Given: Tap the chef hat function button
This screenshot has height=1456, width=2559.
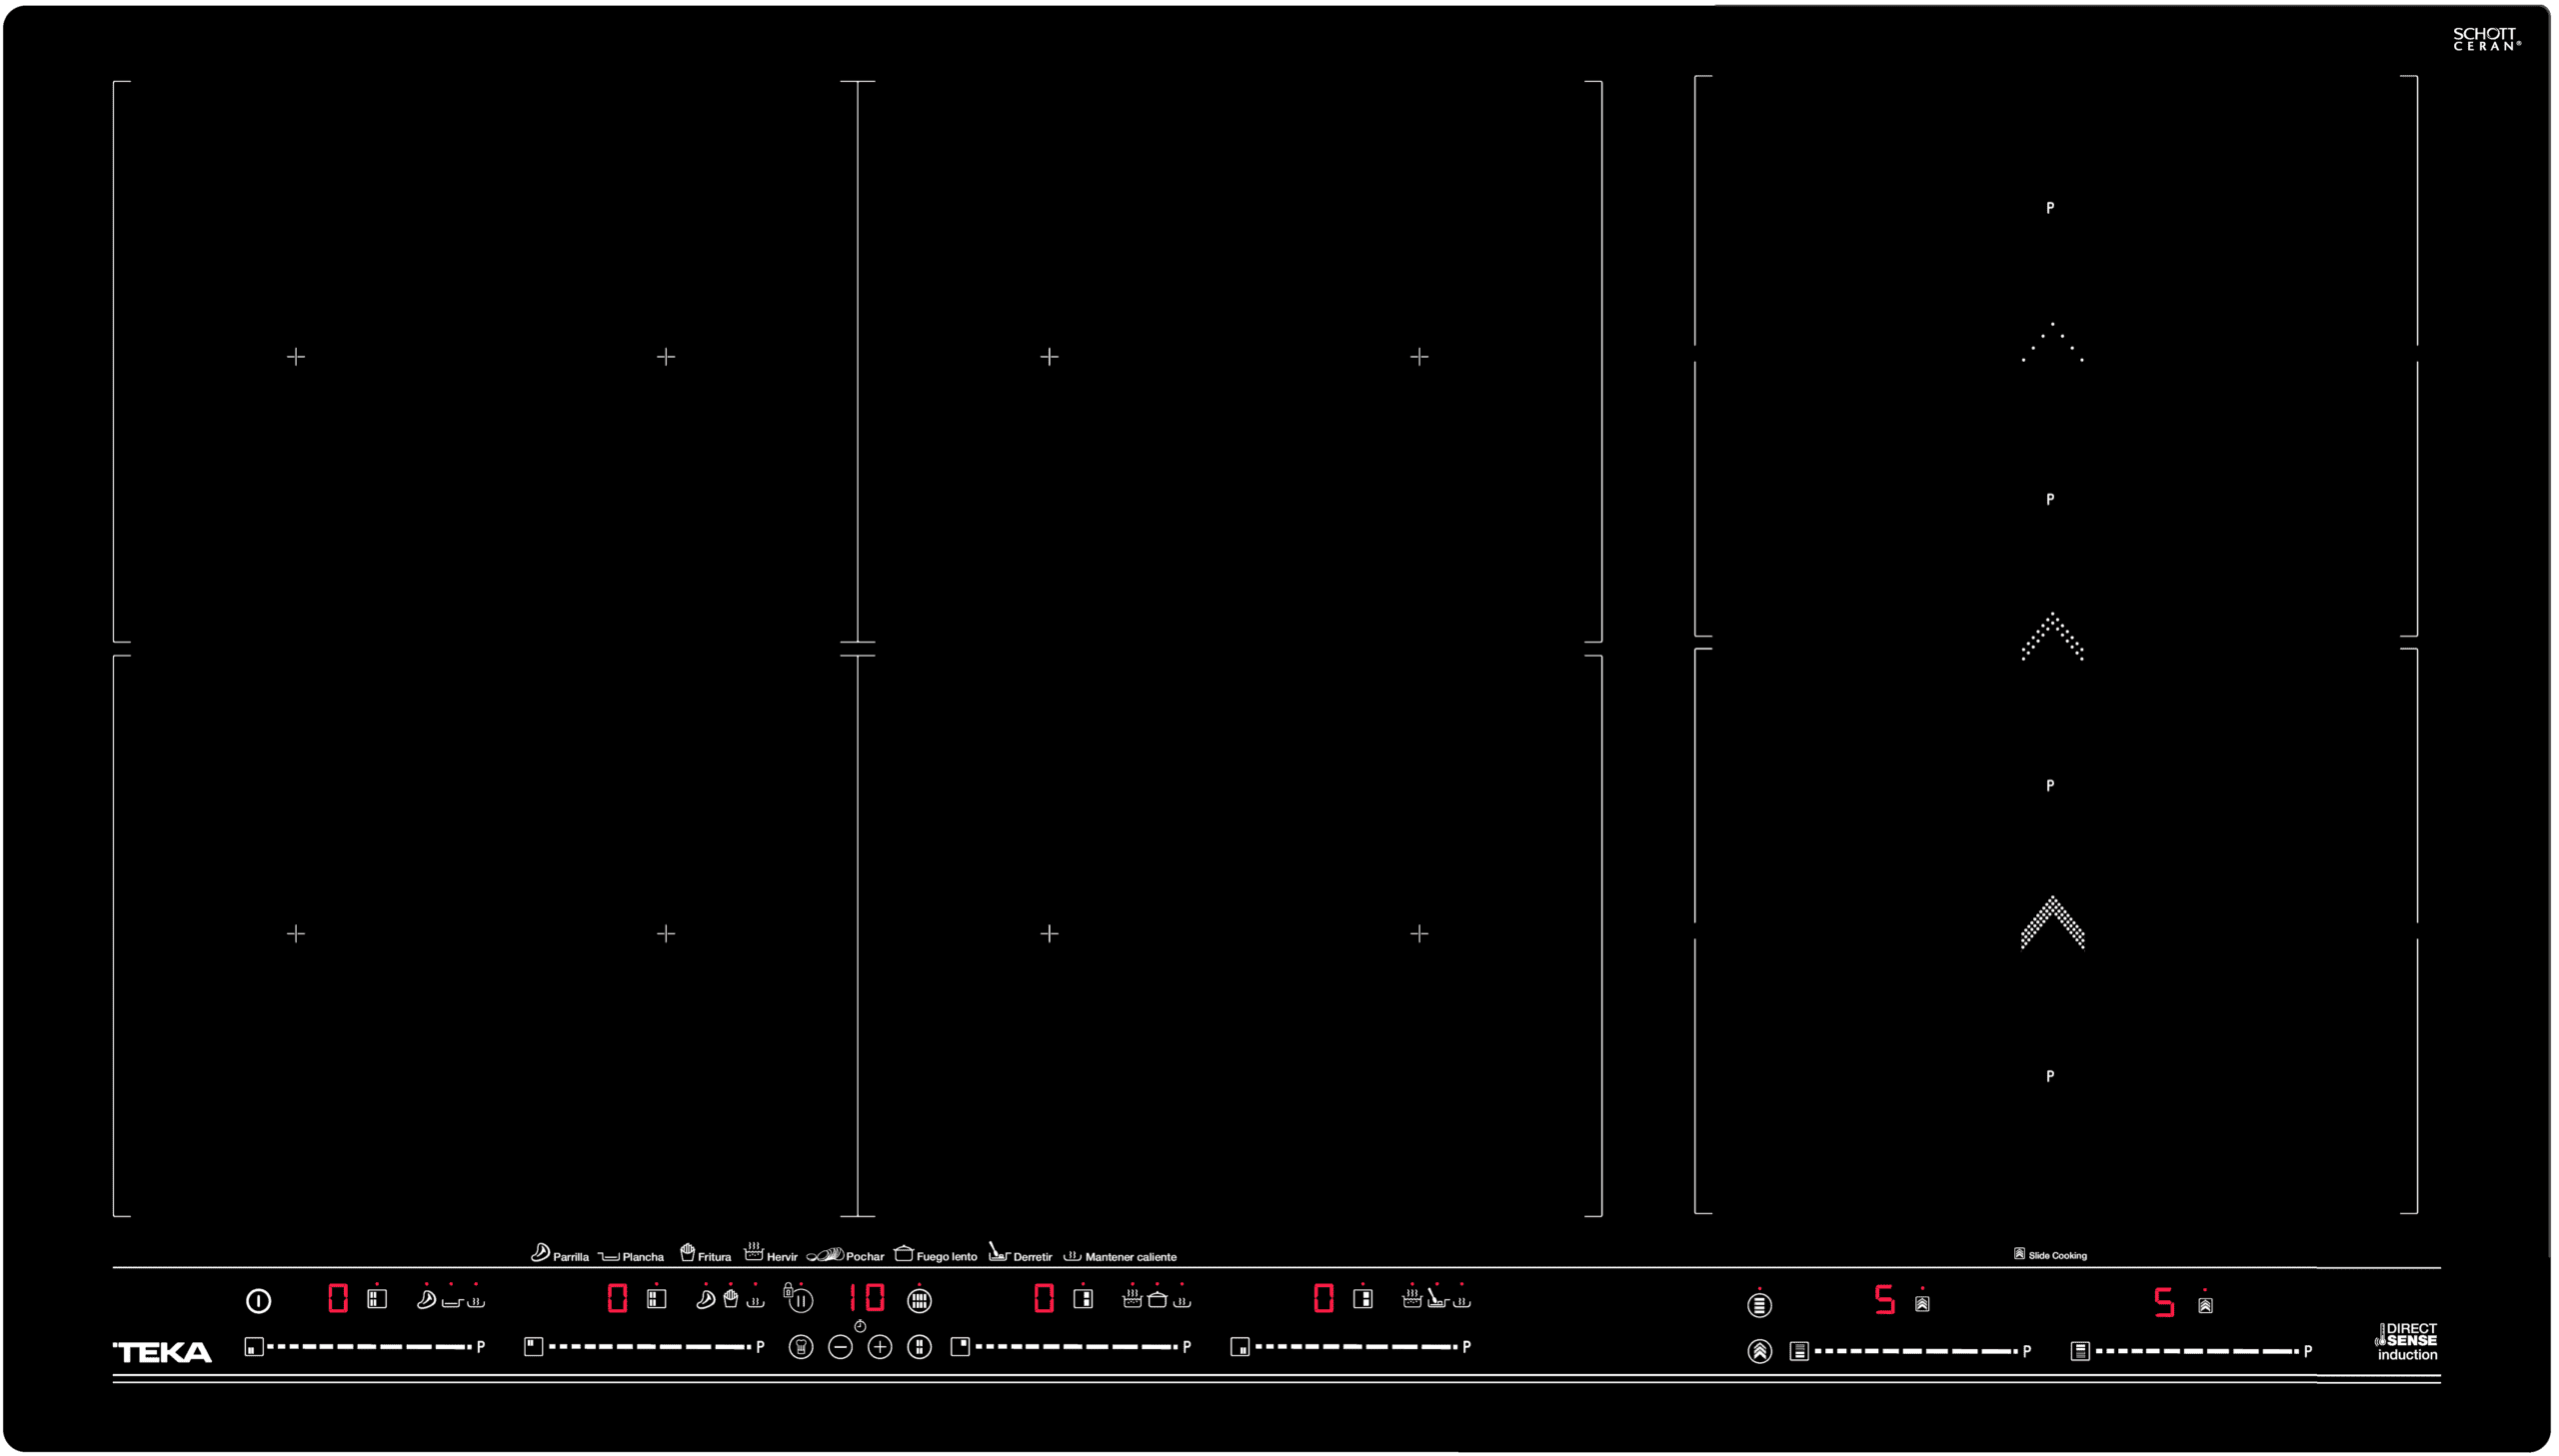Looking at the screenshot, I should [x=801, y=1347].
